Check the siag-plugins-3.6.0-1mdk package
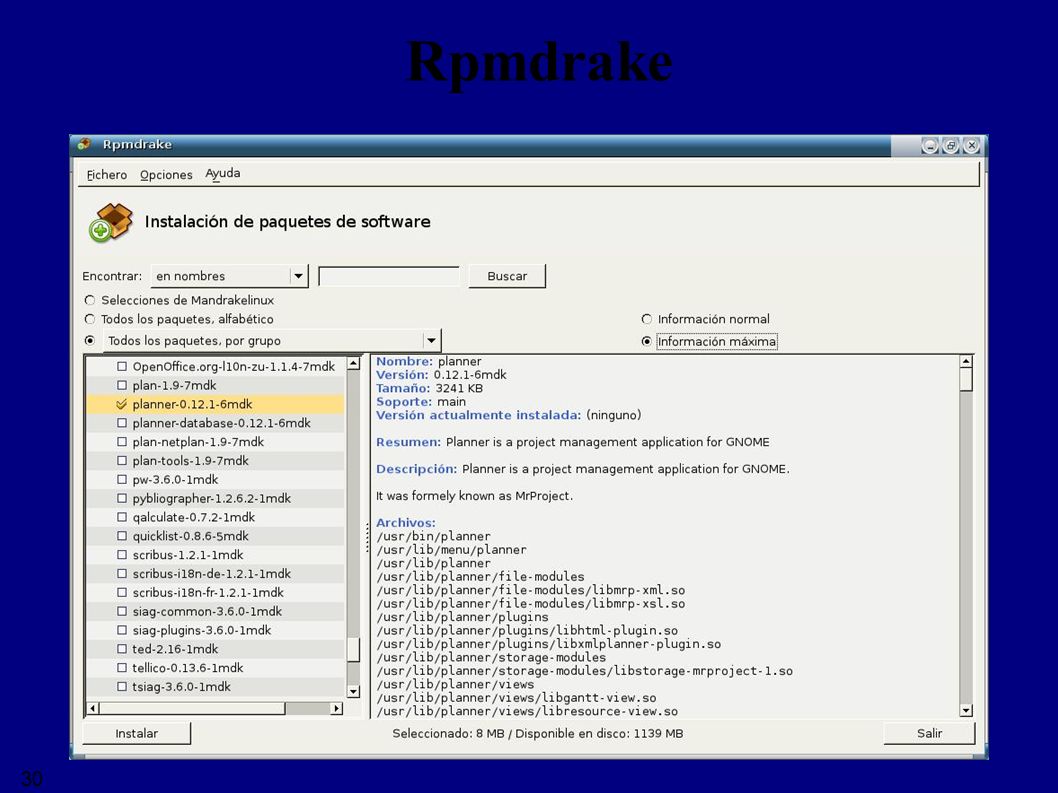This screenshot has height=793, width=1058. point(121,630)
